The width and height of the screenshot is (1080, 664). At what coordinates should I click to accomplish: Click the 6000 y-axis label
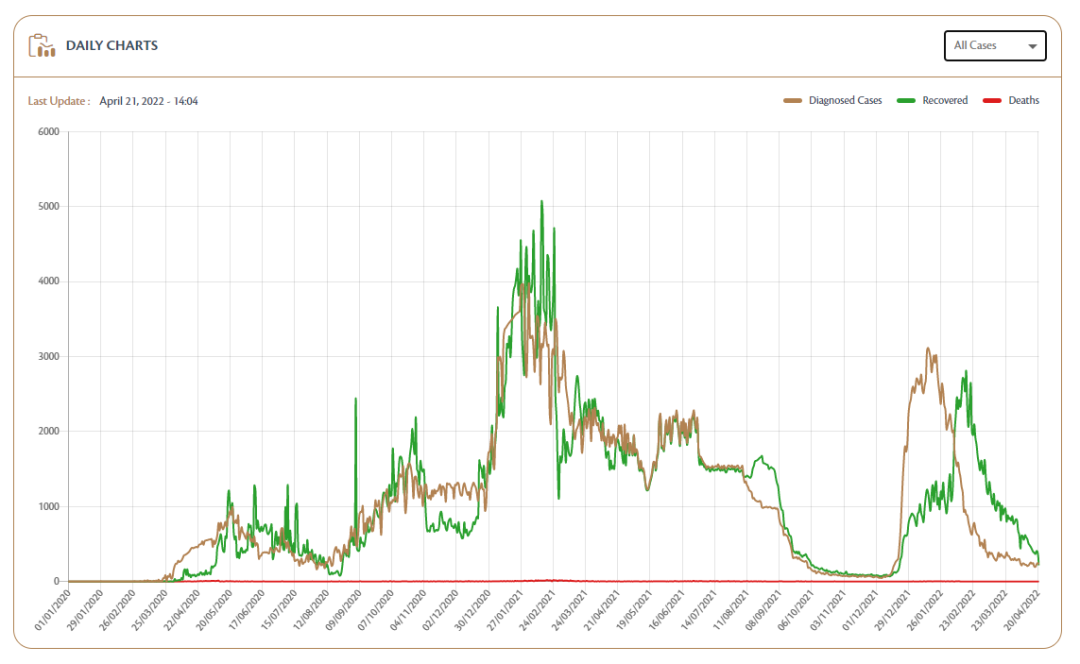pos(49,132)
